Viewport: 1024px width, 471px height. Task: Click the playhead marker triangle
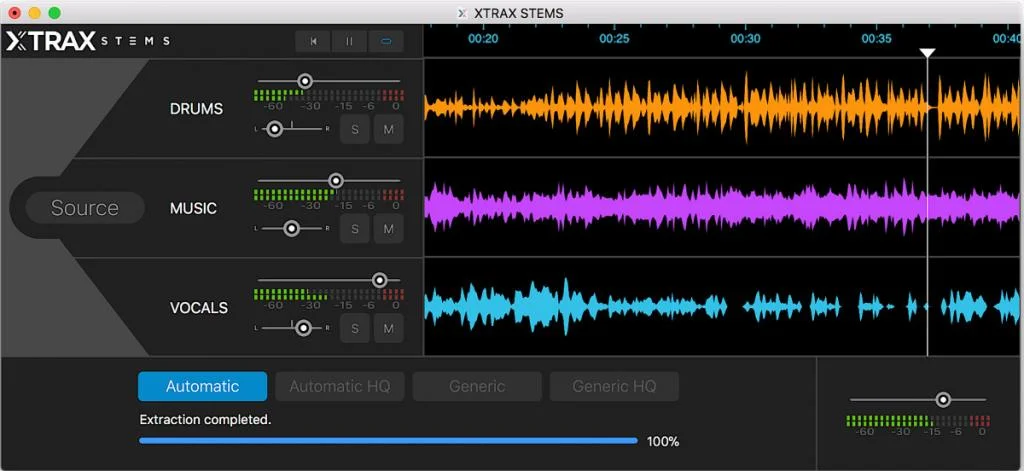(x=927, y=53)
